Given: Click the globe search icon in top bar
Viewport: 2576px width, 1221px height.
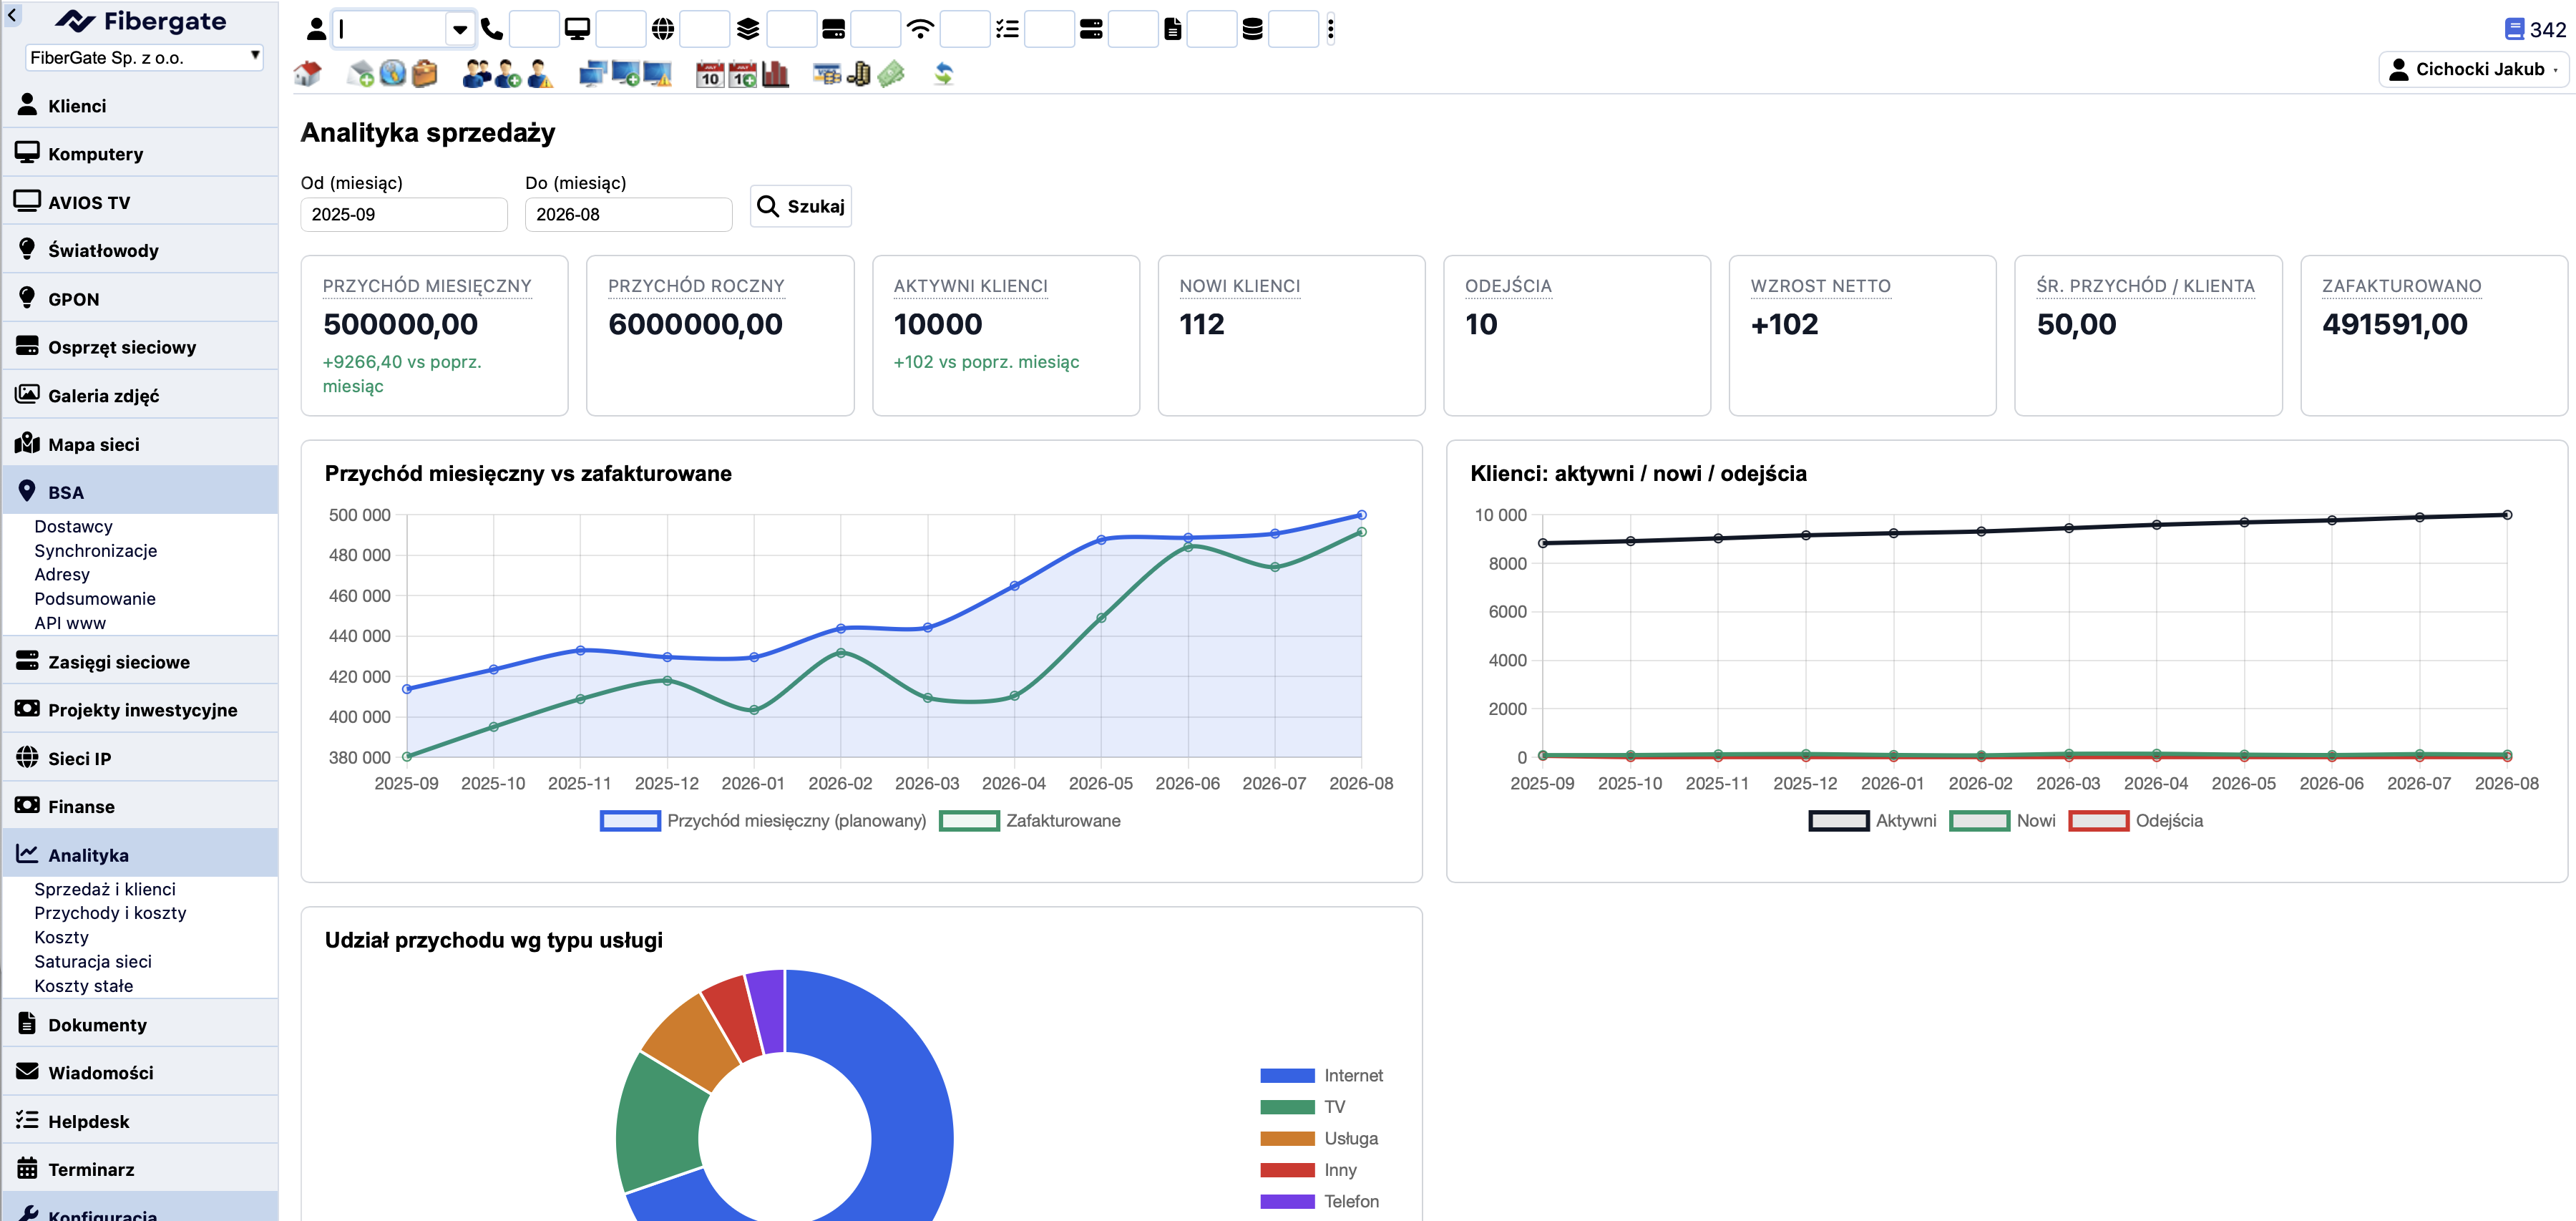Looking at the screenshot, I should (663, 29).
